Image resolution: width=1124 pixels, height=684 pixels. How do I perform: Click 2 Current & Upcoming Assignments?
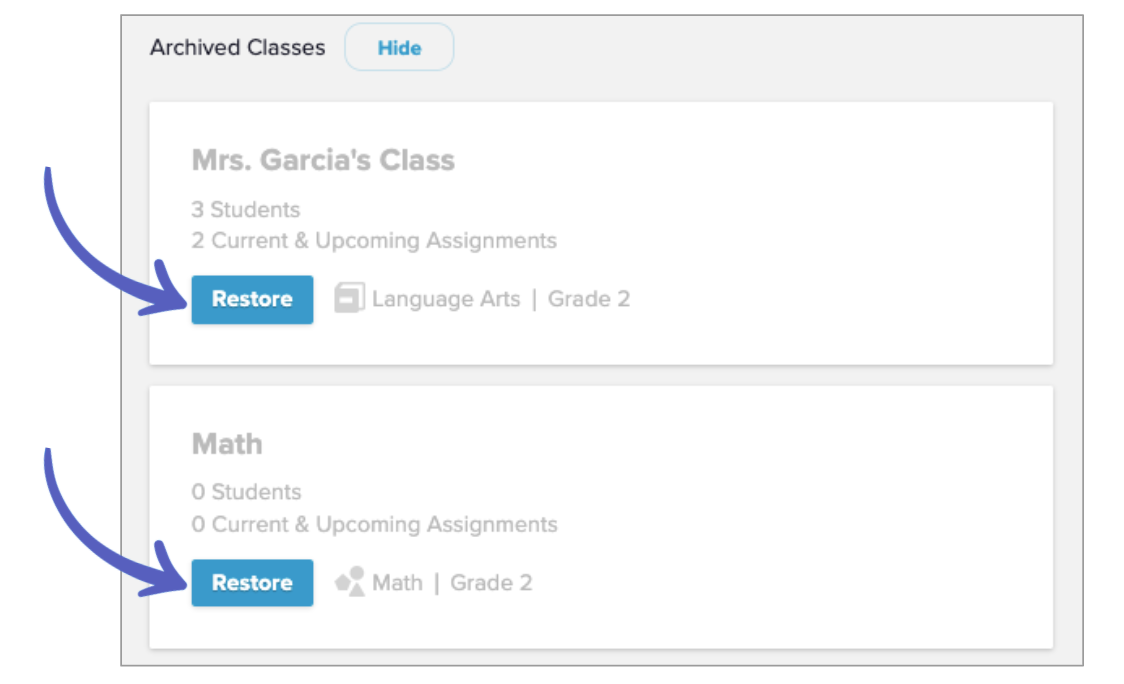pos(374,241)
